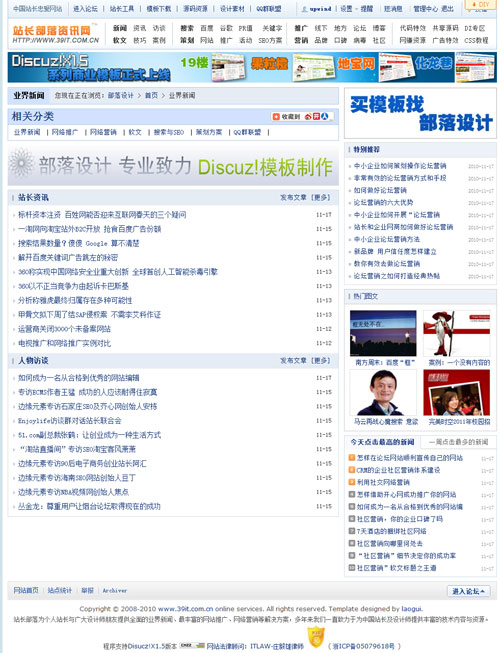
Task: Select 搜索与SEO category link
Action: [169, 132]
